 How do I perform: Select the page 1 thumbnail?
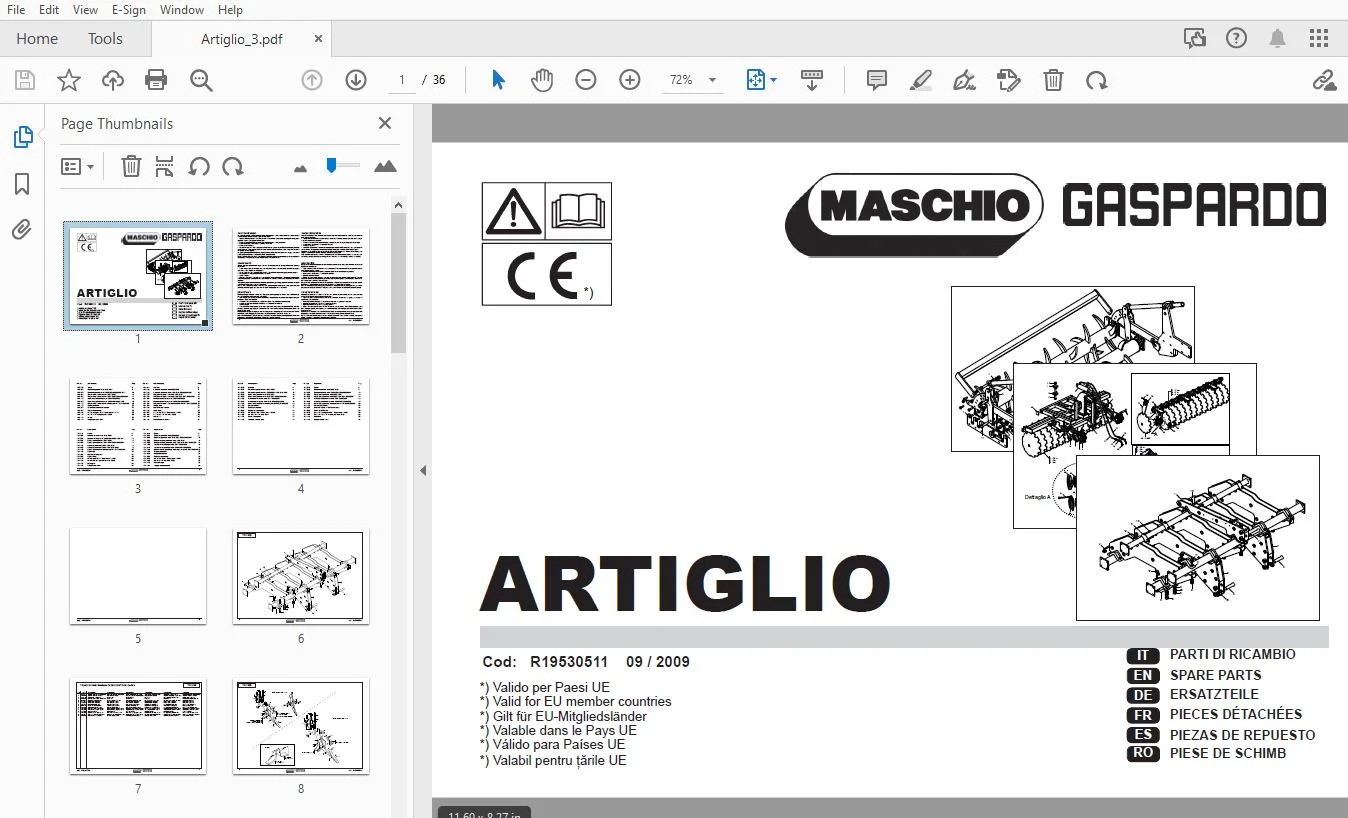click(x=138, y=275)
